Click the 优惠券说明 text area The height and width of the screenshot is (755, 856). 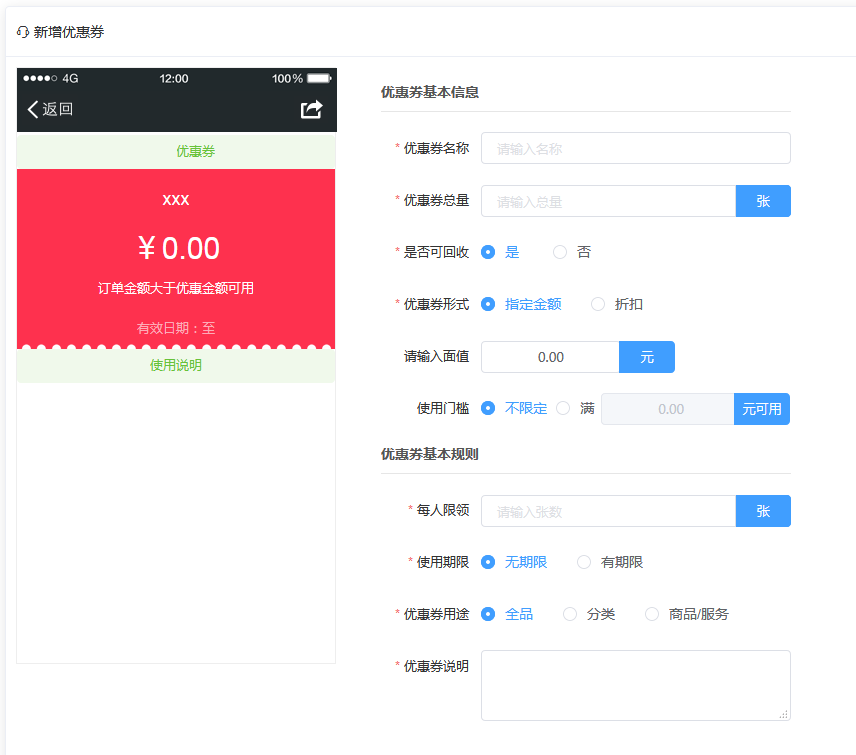[x=635, y=685]
